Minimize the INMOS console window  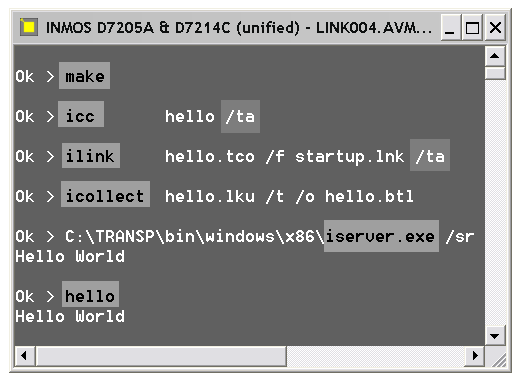point(450,28)
